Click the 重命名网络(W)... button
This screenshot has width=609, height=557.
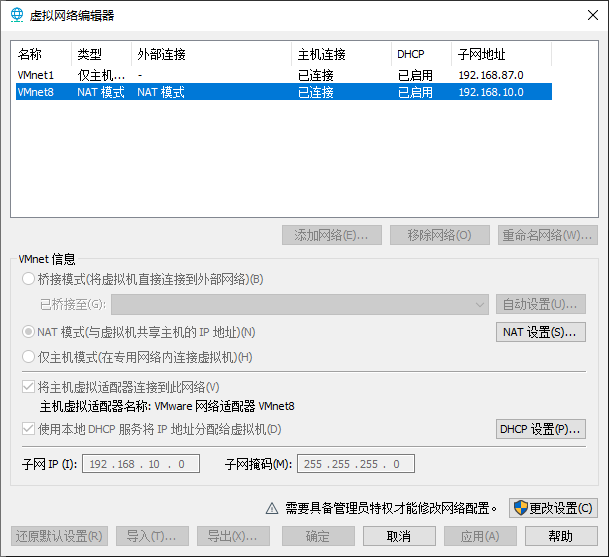[548, 235]
